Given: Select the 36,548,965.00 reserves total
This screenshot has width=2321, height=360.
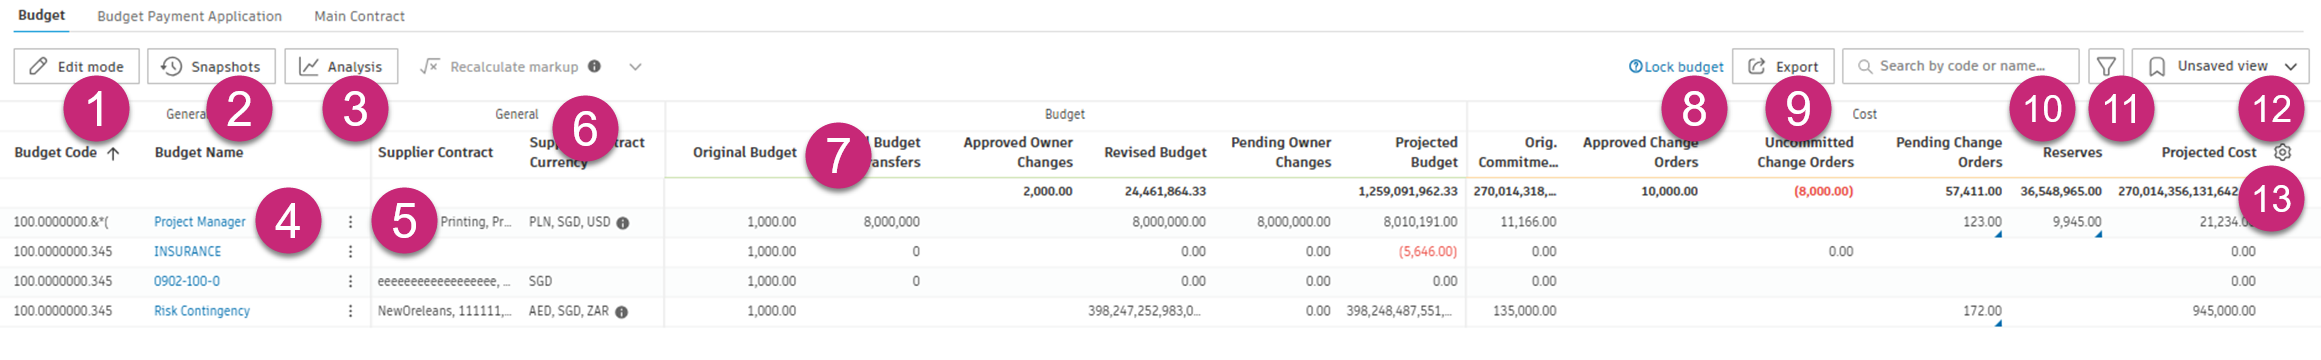Looking at the screenshot, I should pos(2060,192).
